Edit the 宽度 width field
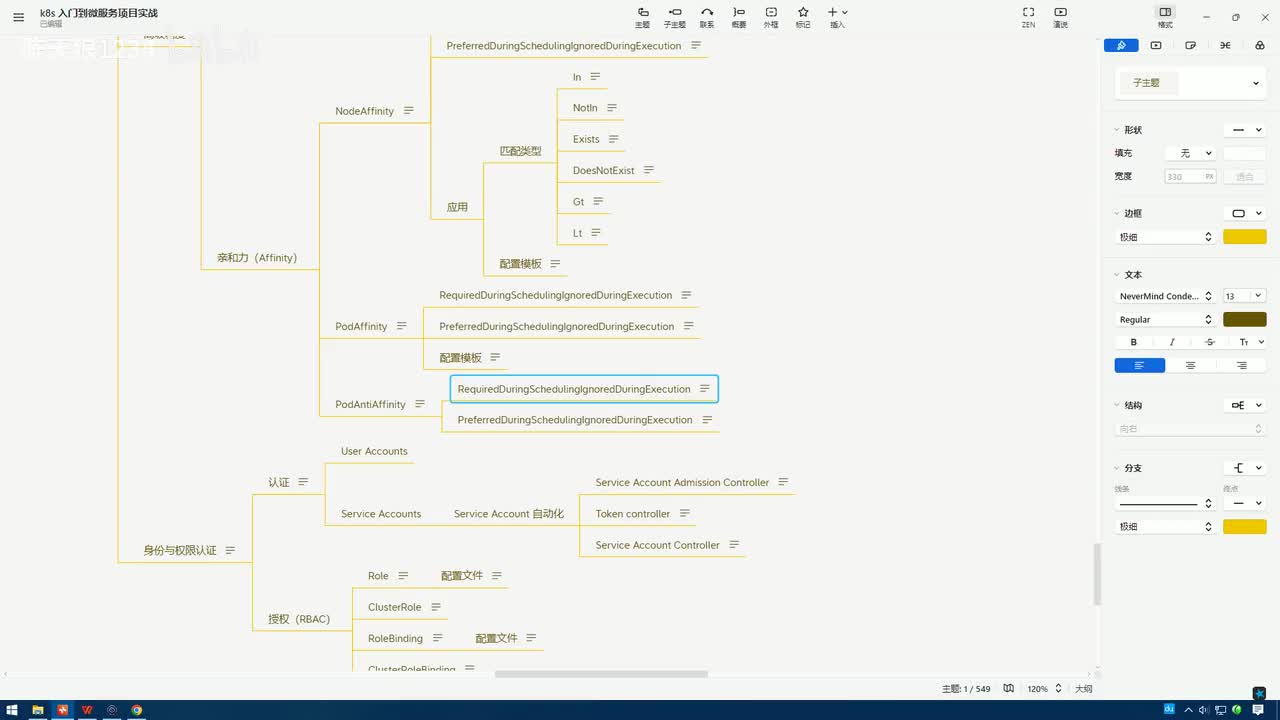The height and width of the screenshot is (720, 1280). pos(1190,176)
